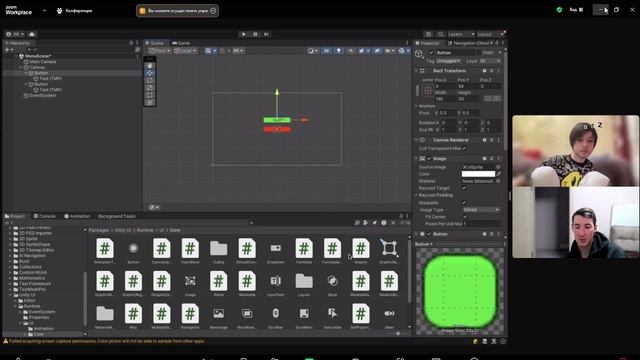
Task: Select the Button asset in Project grid
Action: [133, 251]
